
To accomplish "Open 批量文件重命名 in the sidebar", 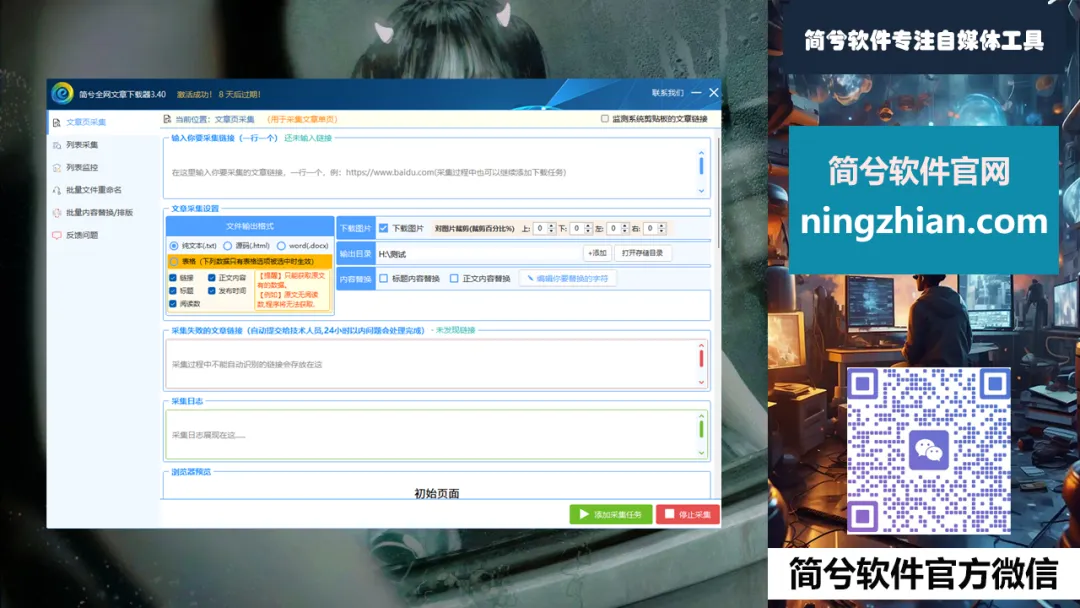I will point(93,190).
